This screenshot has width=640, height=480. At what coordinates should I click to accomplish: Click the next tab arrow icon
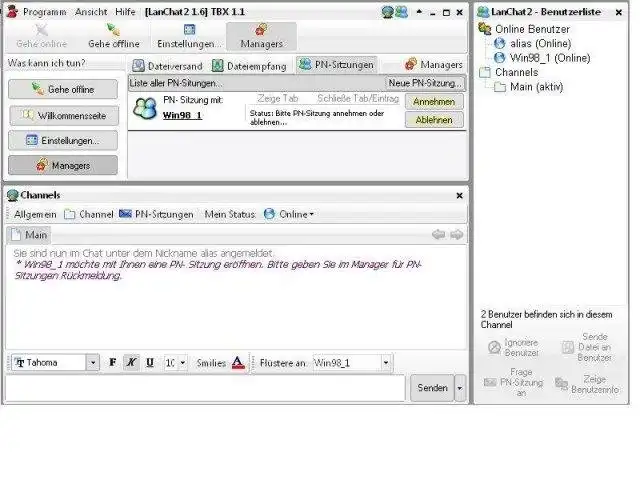[457, 235]
